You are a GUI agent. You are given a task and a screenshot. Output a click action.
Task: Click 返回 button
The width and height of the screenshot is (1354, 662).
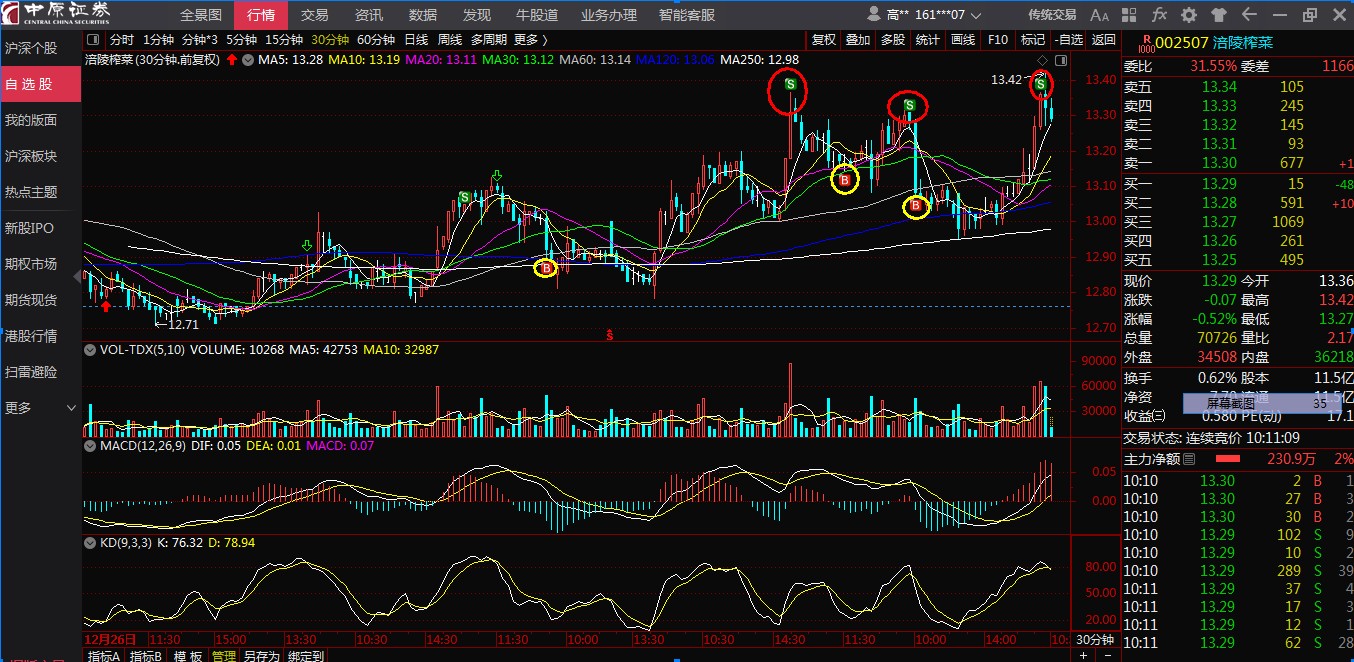coord(1103,40)
